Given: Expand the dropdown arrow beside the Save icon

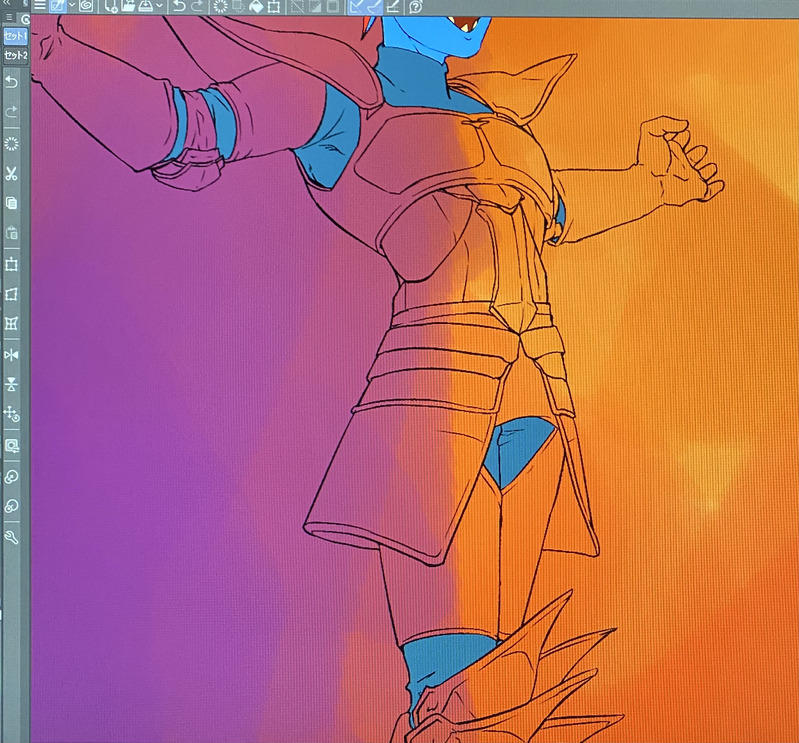Looking at the screenshot, I should 159,6.
